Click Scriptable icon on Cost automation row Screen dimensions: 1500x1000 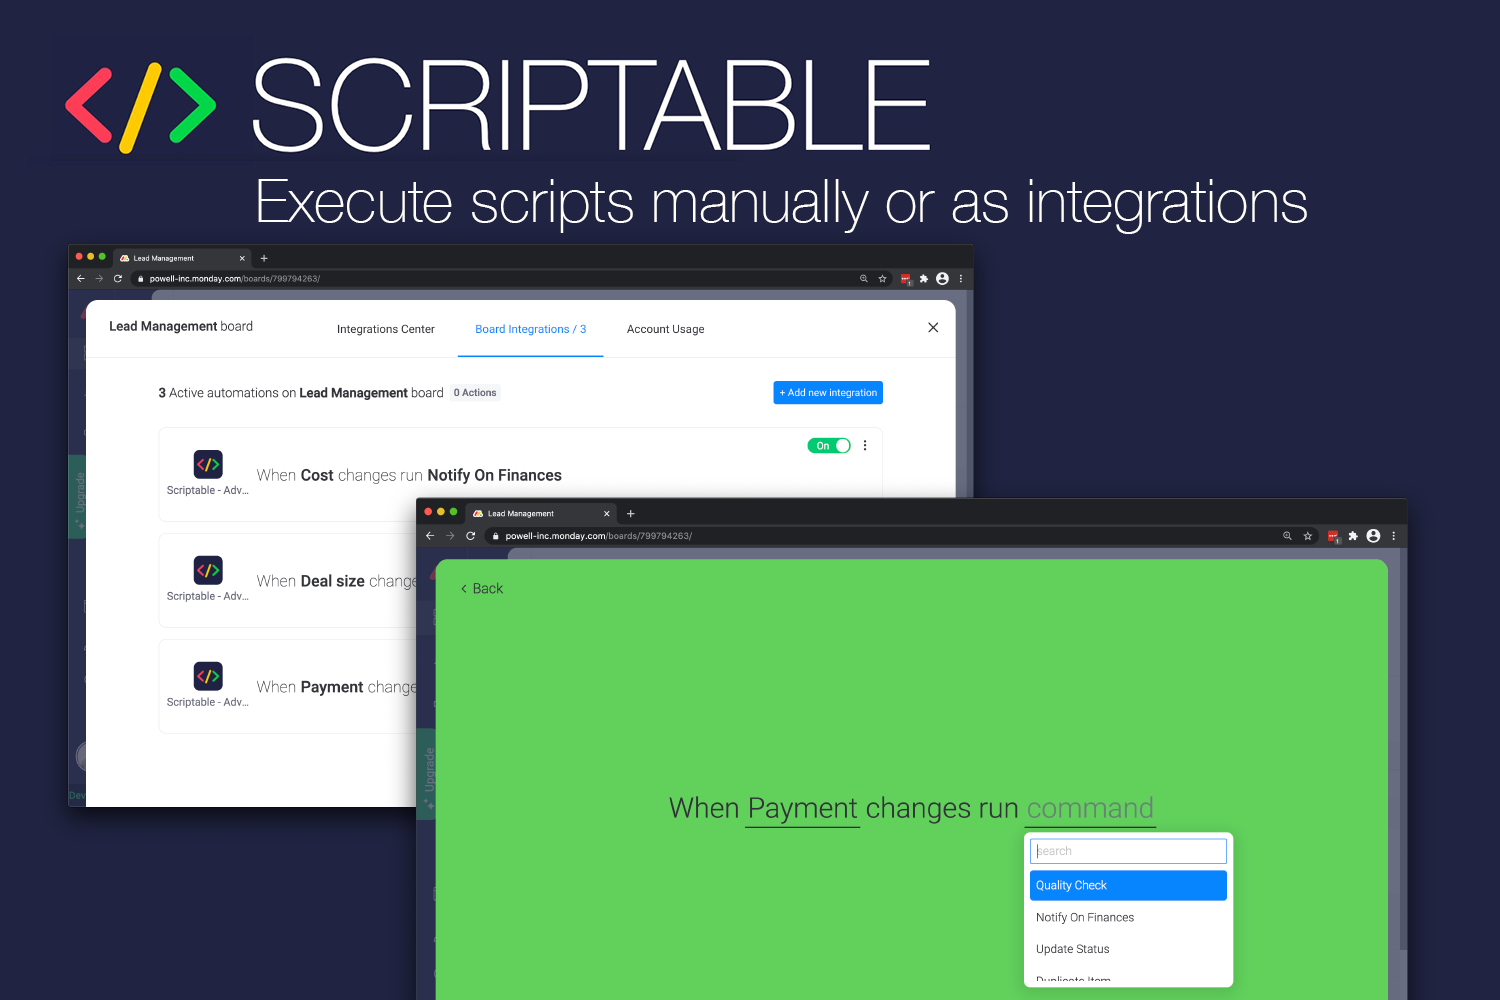point(208,464)
